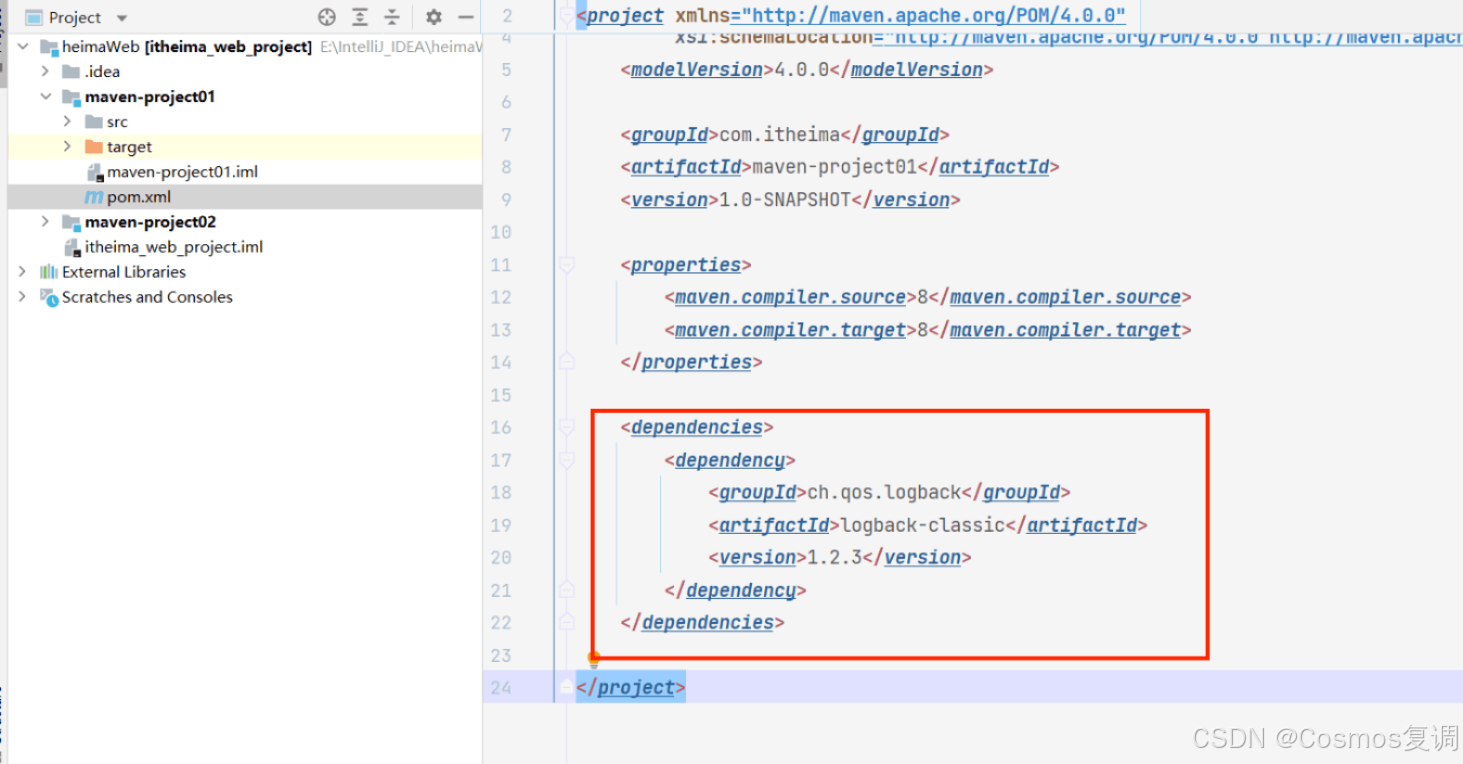This screenshot has height=764, width=1463.
Task: Click version value 1.2.3 on line 20
Action: pos(834,557)
